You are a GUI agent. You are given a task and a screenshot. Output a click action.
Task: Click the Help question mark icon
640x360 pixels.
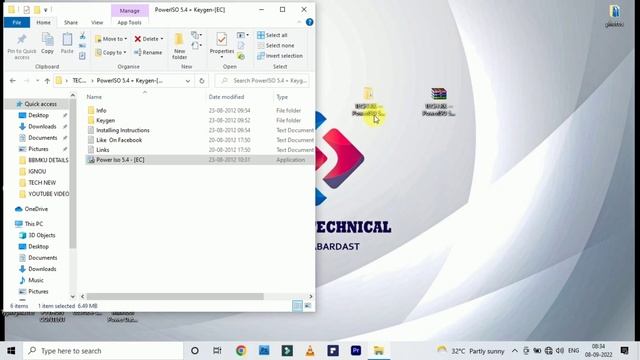(x=309, y=22)
